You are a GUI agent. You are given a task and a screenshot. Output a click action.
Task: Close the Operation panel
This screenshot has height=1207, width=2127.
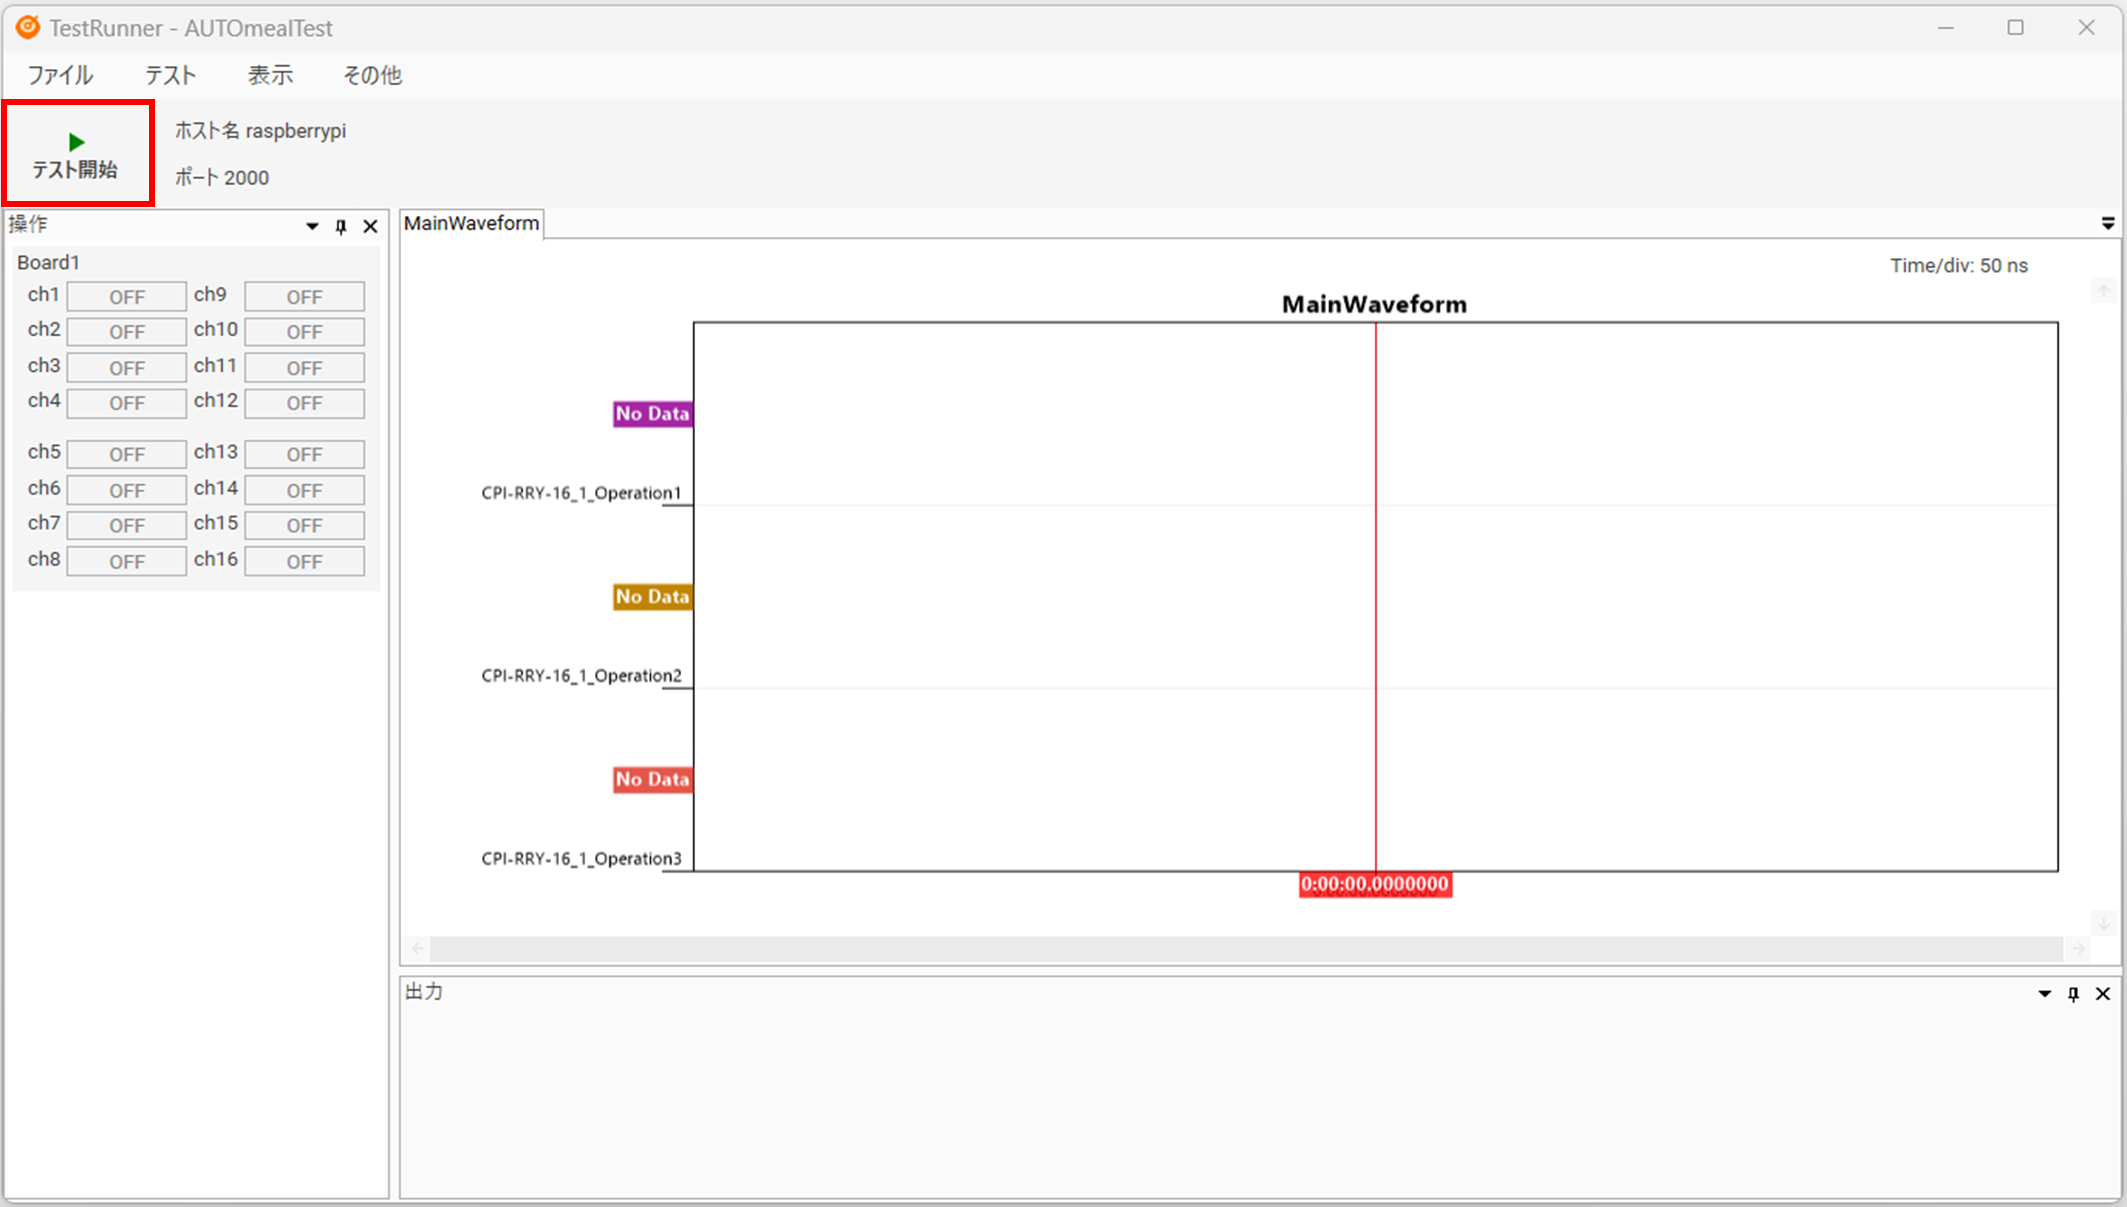click(x=370, y=227)
